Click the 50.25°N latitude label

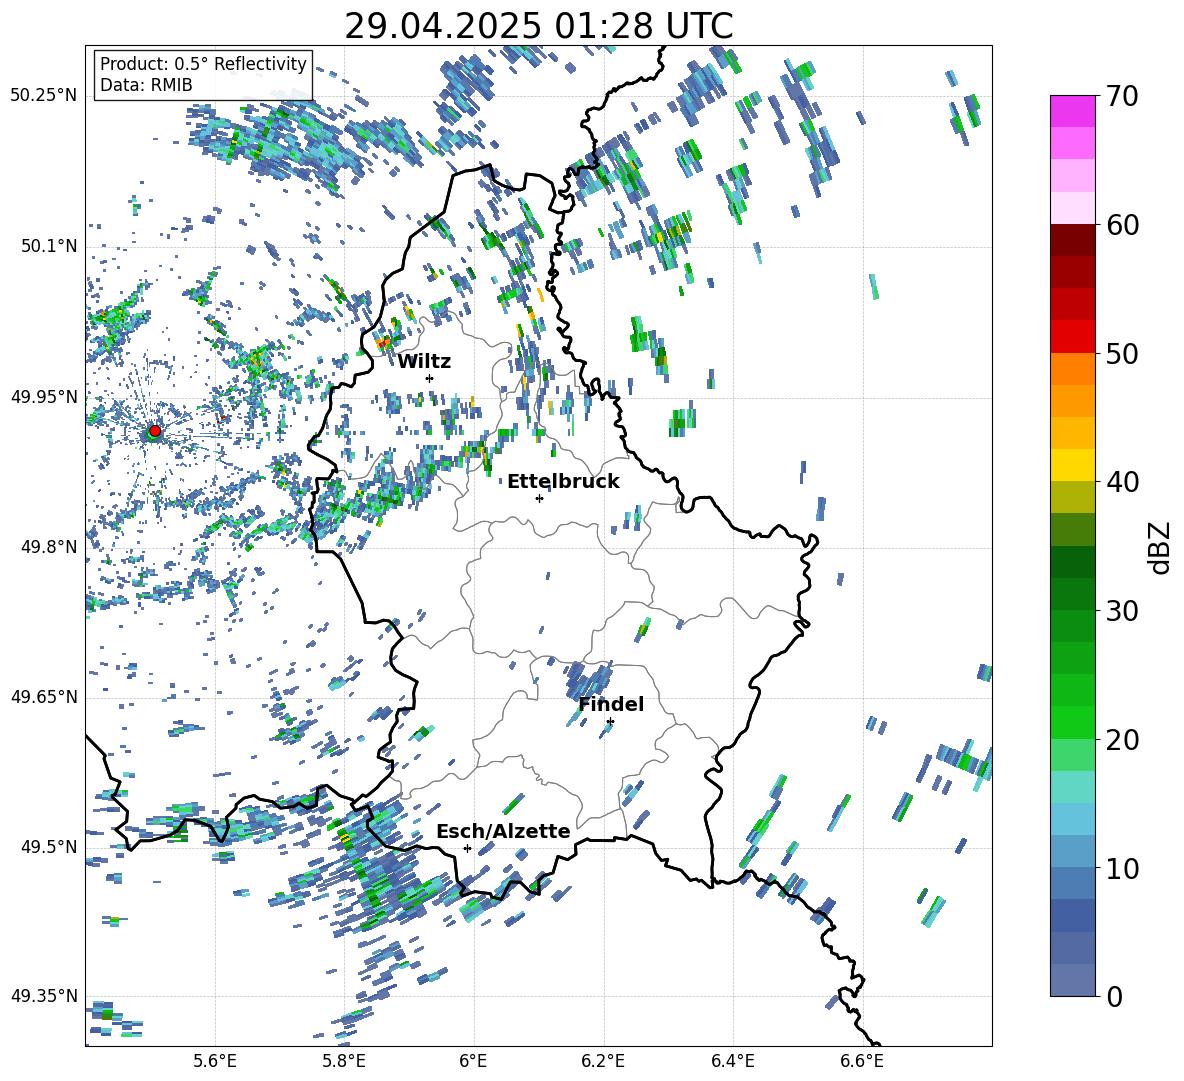pyautogui.click(x=44, y=95)
